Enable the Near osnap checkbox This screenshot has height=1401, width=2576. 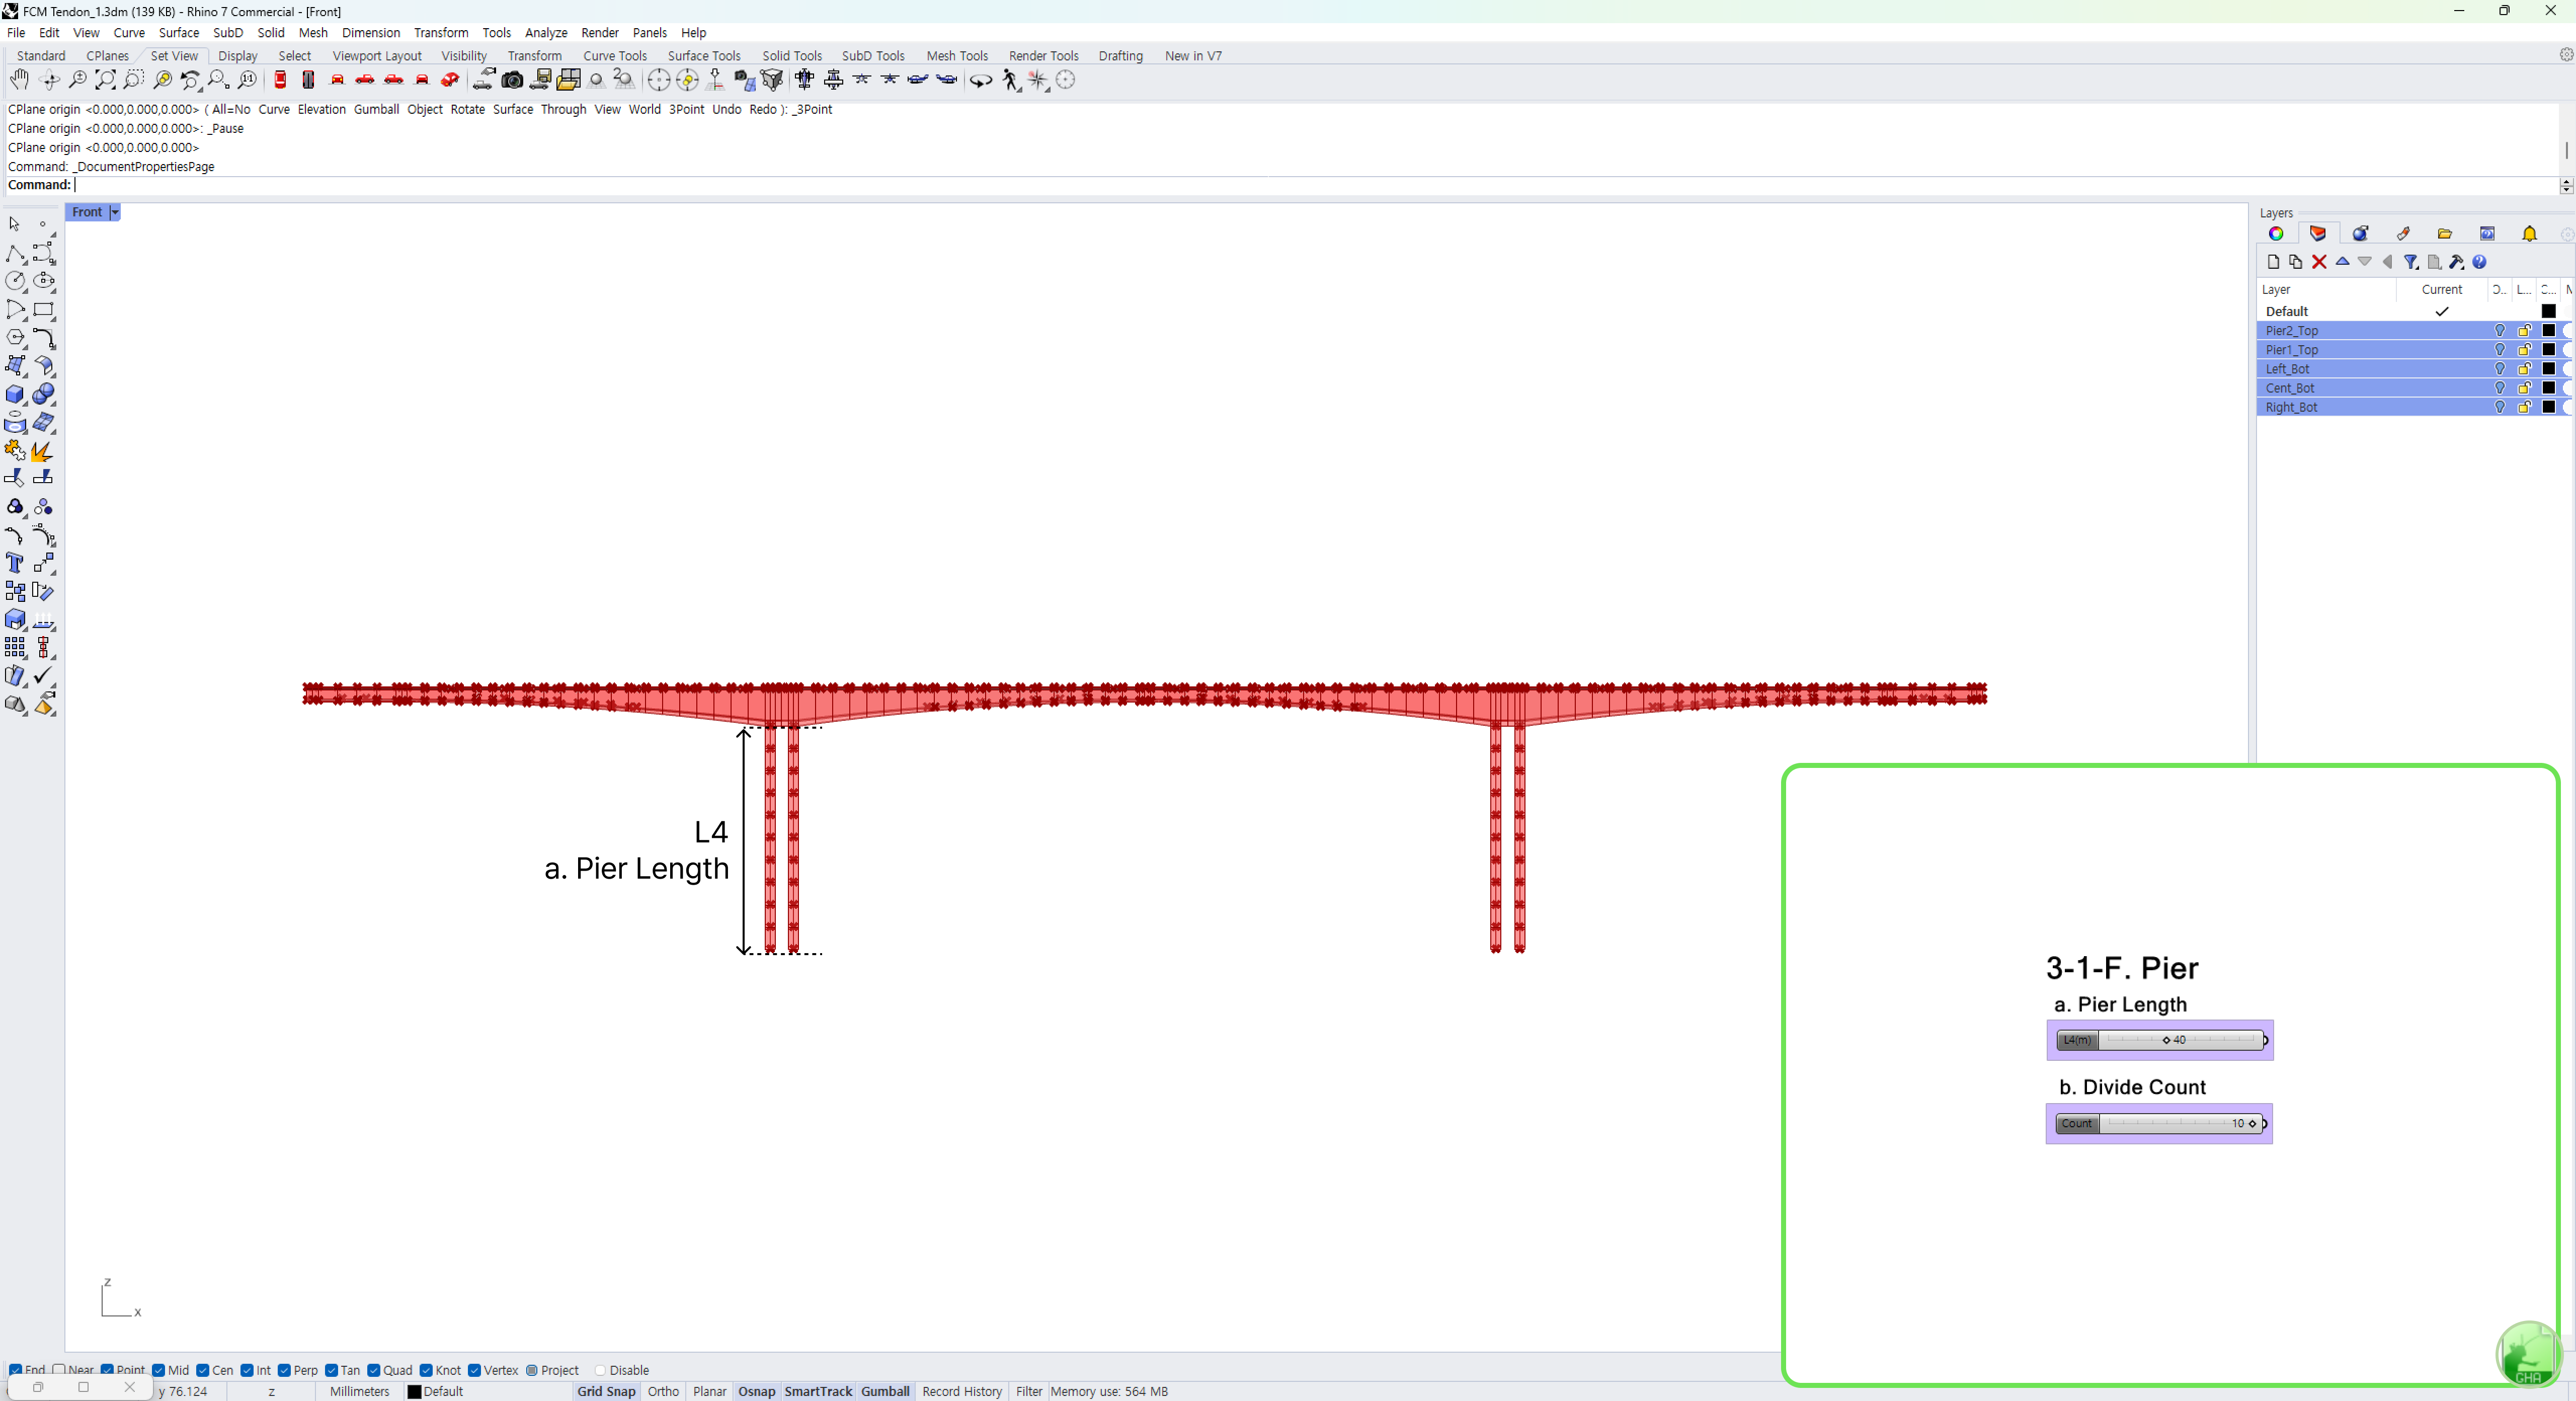point(60,1370)
